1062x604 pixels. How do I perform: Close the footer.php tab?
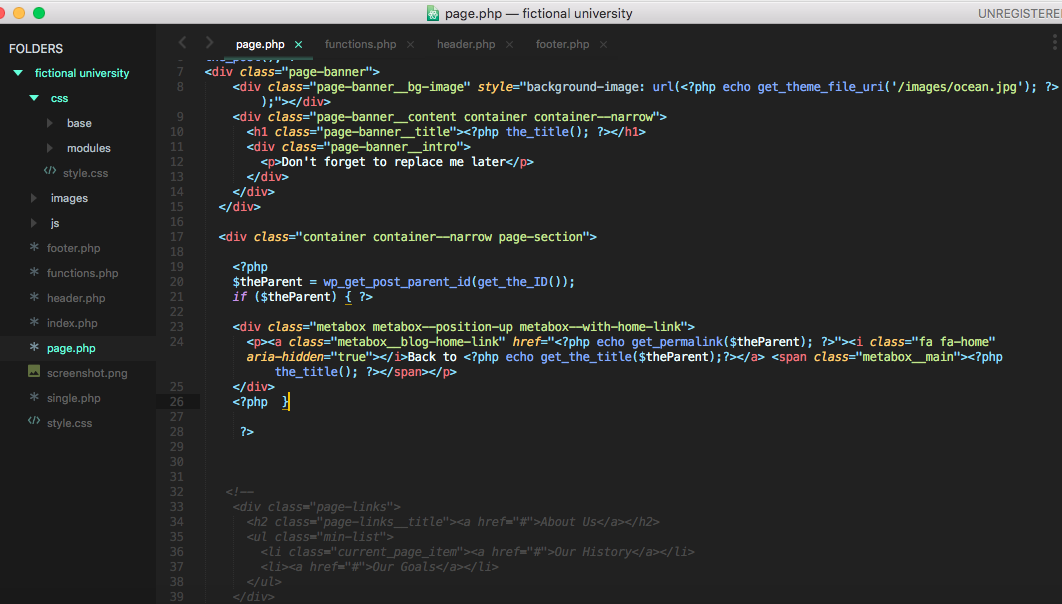click(x=603, y=45)
